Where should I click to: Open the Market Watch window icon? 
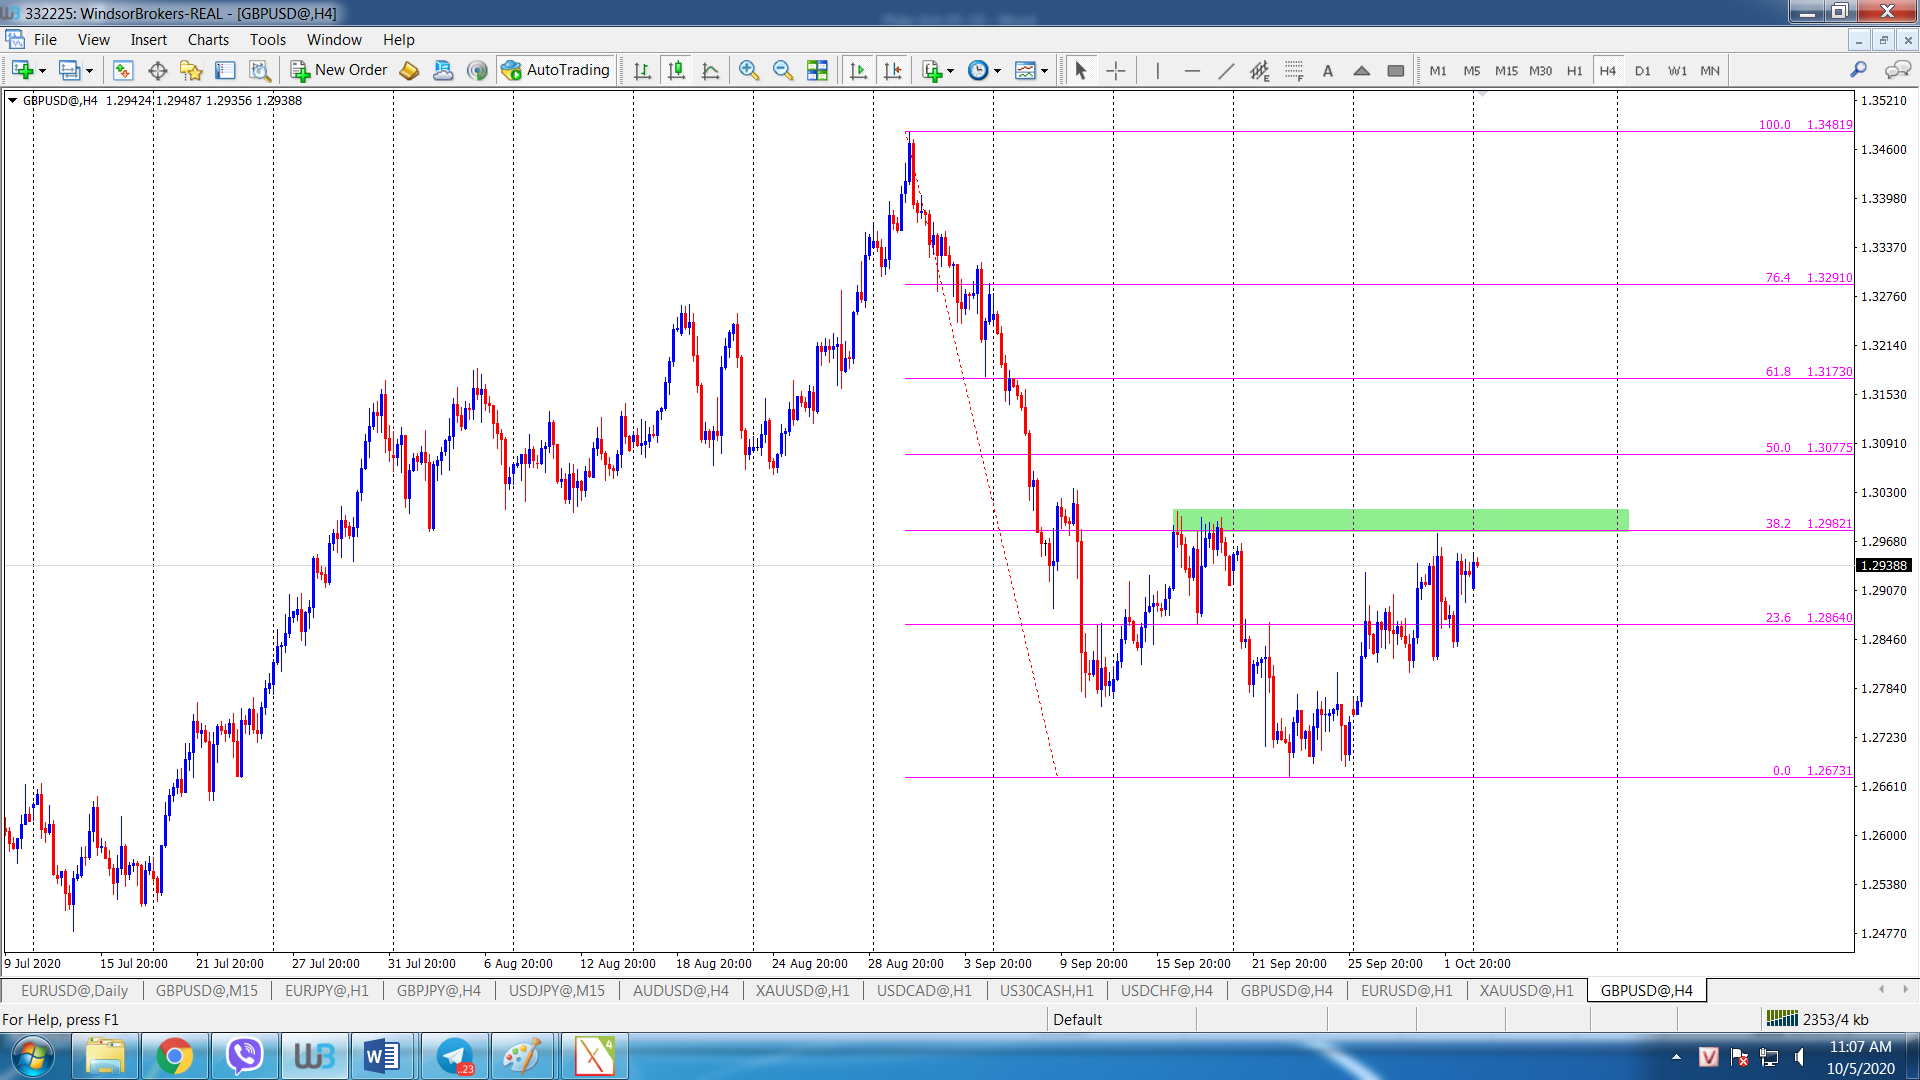pyautogui.click(x=123, y=70)
